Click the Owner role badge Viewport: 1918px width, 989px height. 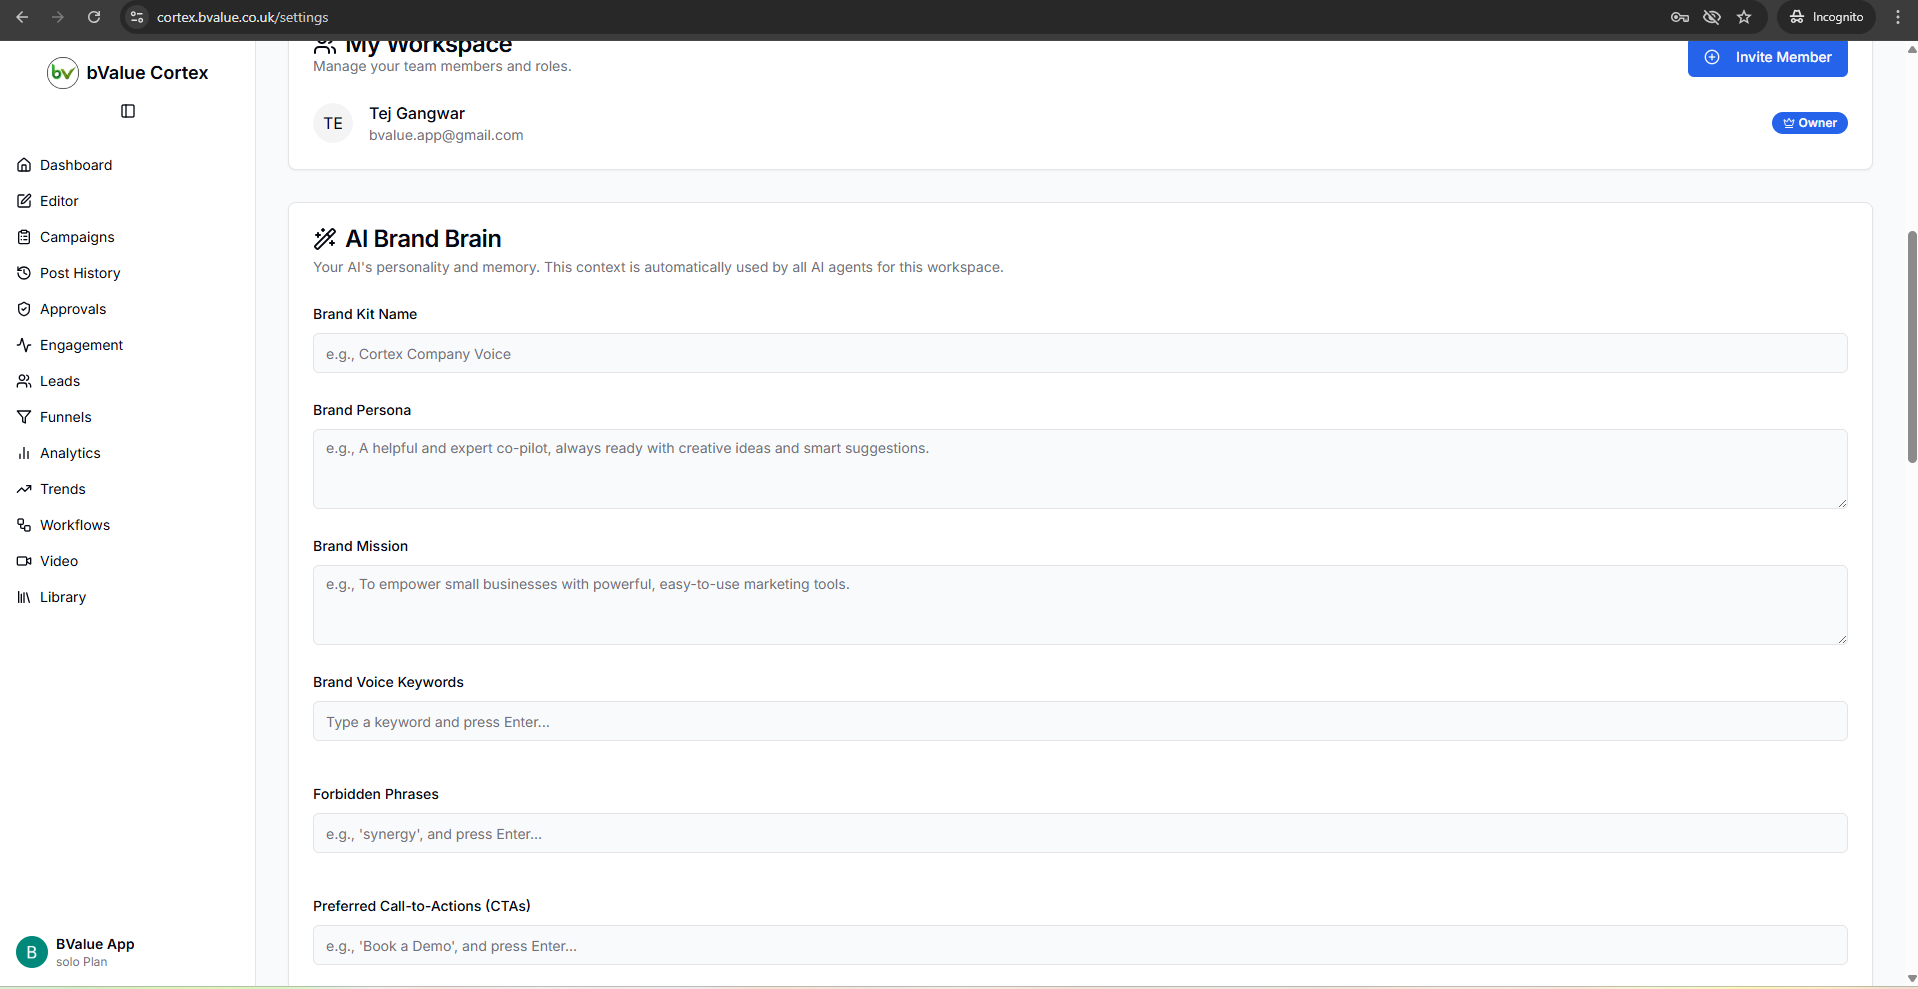click(x=1810, y=122)
